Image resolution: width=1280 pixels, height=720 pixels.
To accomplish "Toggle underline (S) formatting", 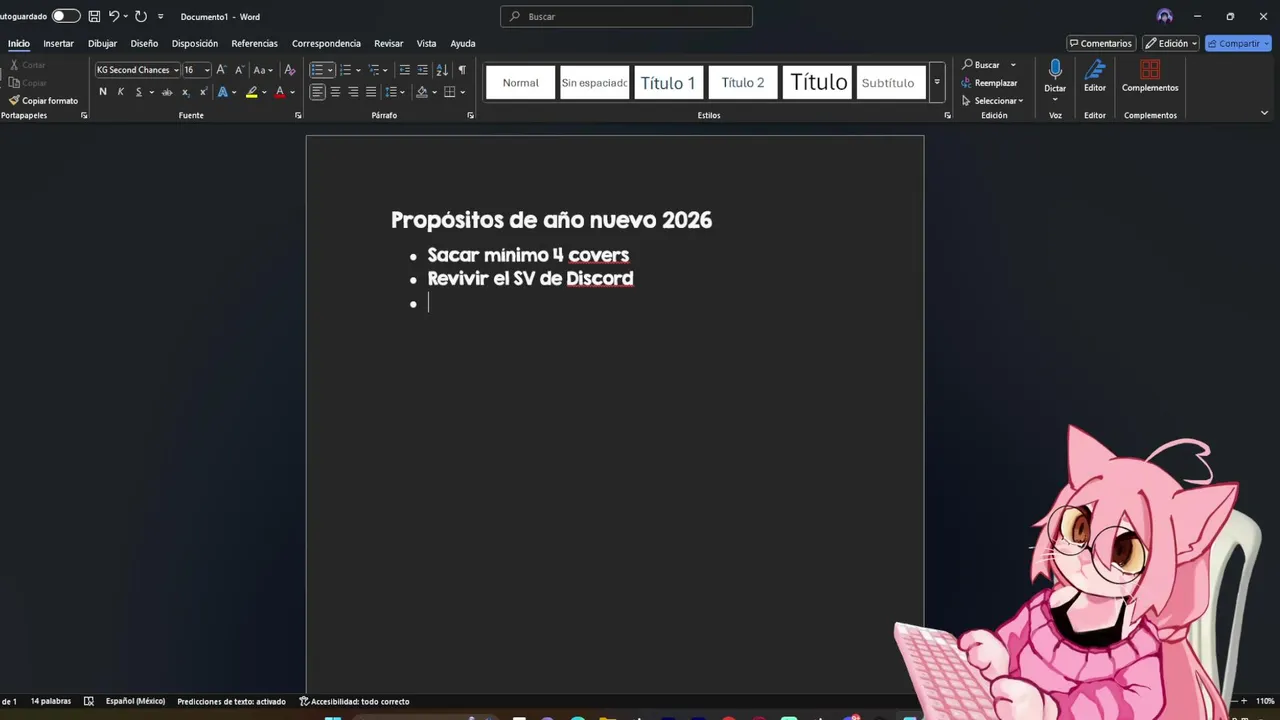I will pyautogui.click(x=139, y=92).
